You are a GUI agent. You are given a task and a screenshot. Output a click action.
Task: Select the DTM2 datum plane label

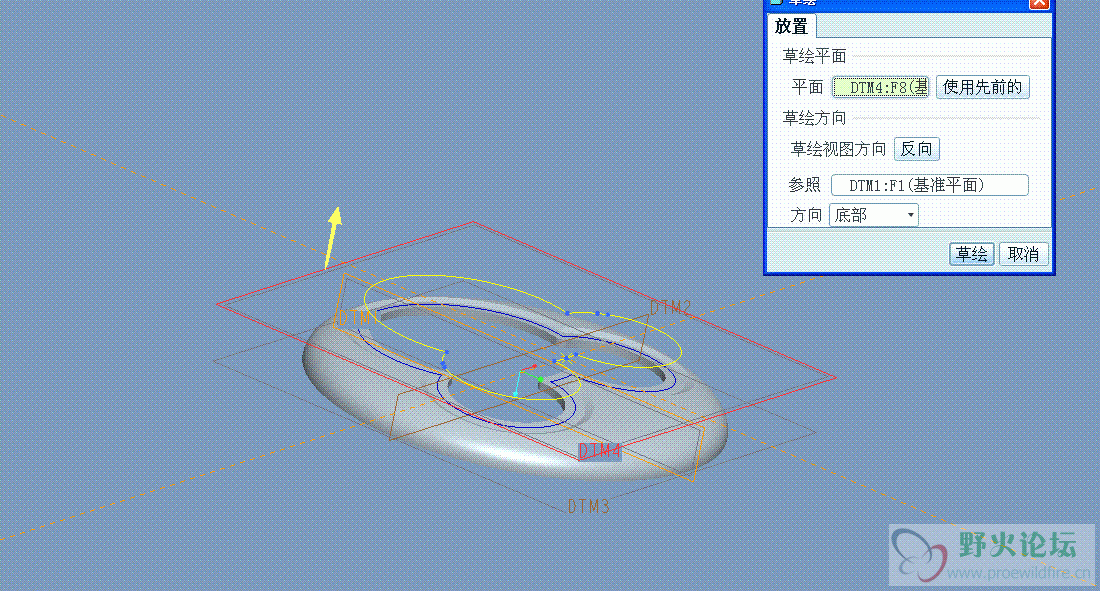(671, 307)
